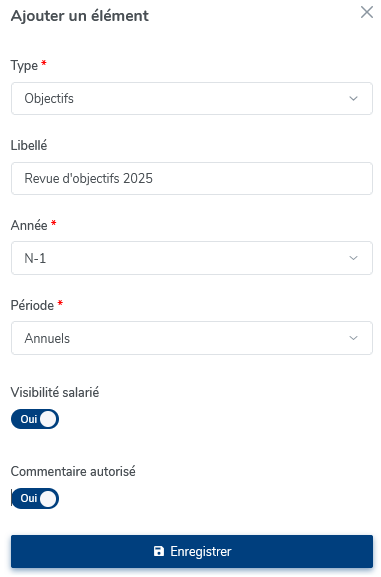Click the Commentaire autorisé label text
Image resolution: width=381 pixels, height=577 pixels.
tap(73, 472)
